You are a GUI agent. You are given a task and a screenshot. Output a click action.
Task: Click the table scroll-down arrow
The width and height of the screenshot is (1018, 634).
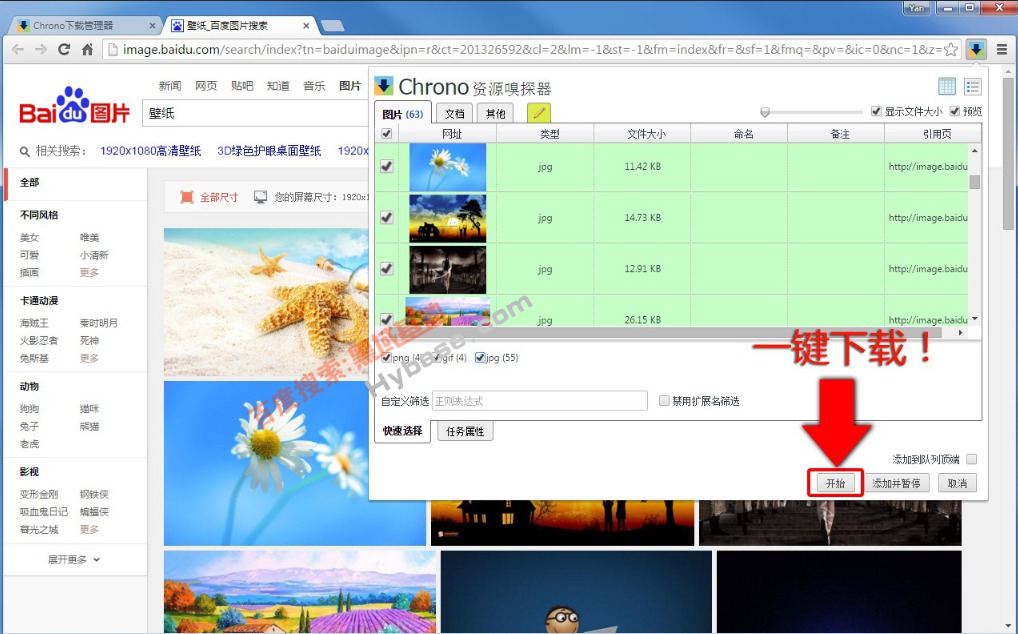coord(975,319)
